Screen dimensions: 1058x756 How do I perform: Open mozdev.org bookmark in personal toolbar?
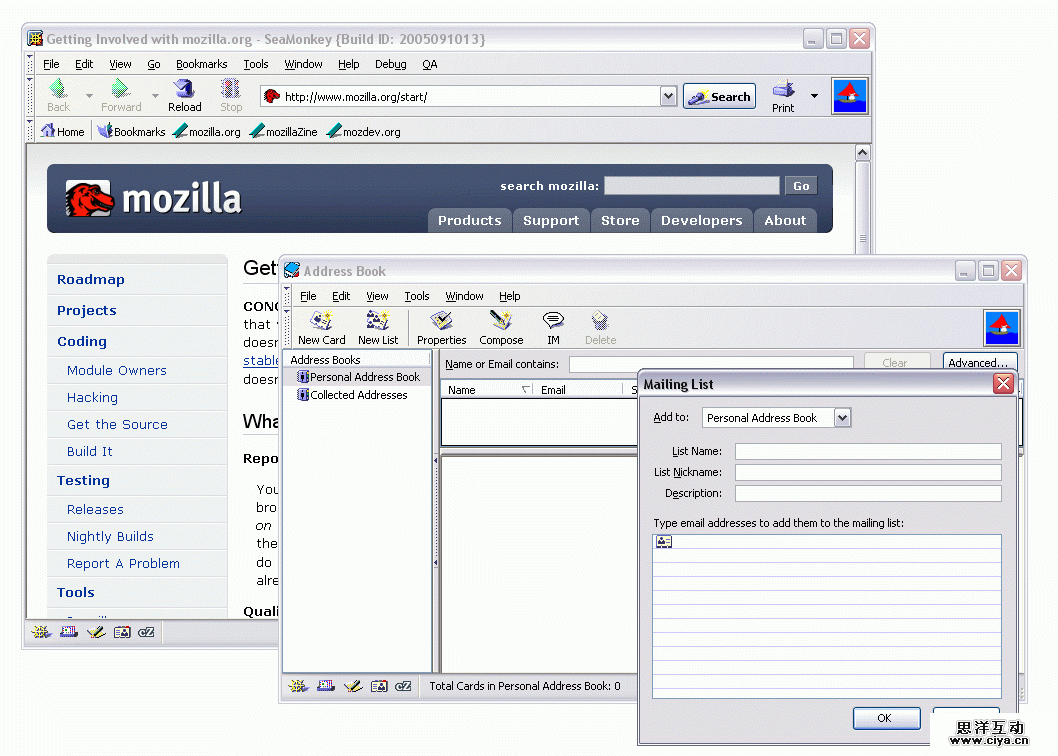(x=364, y=132)
